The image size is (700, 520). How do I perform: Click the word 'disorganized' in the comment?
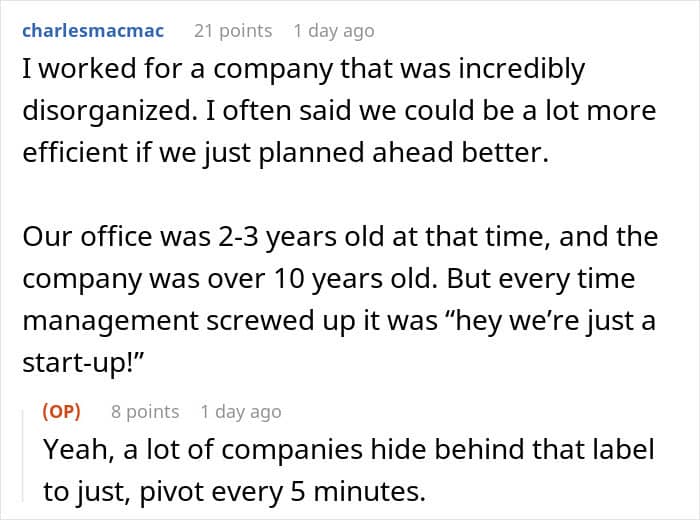tap(107, 111)
